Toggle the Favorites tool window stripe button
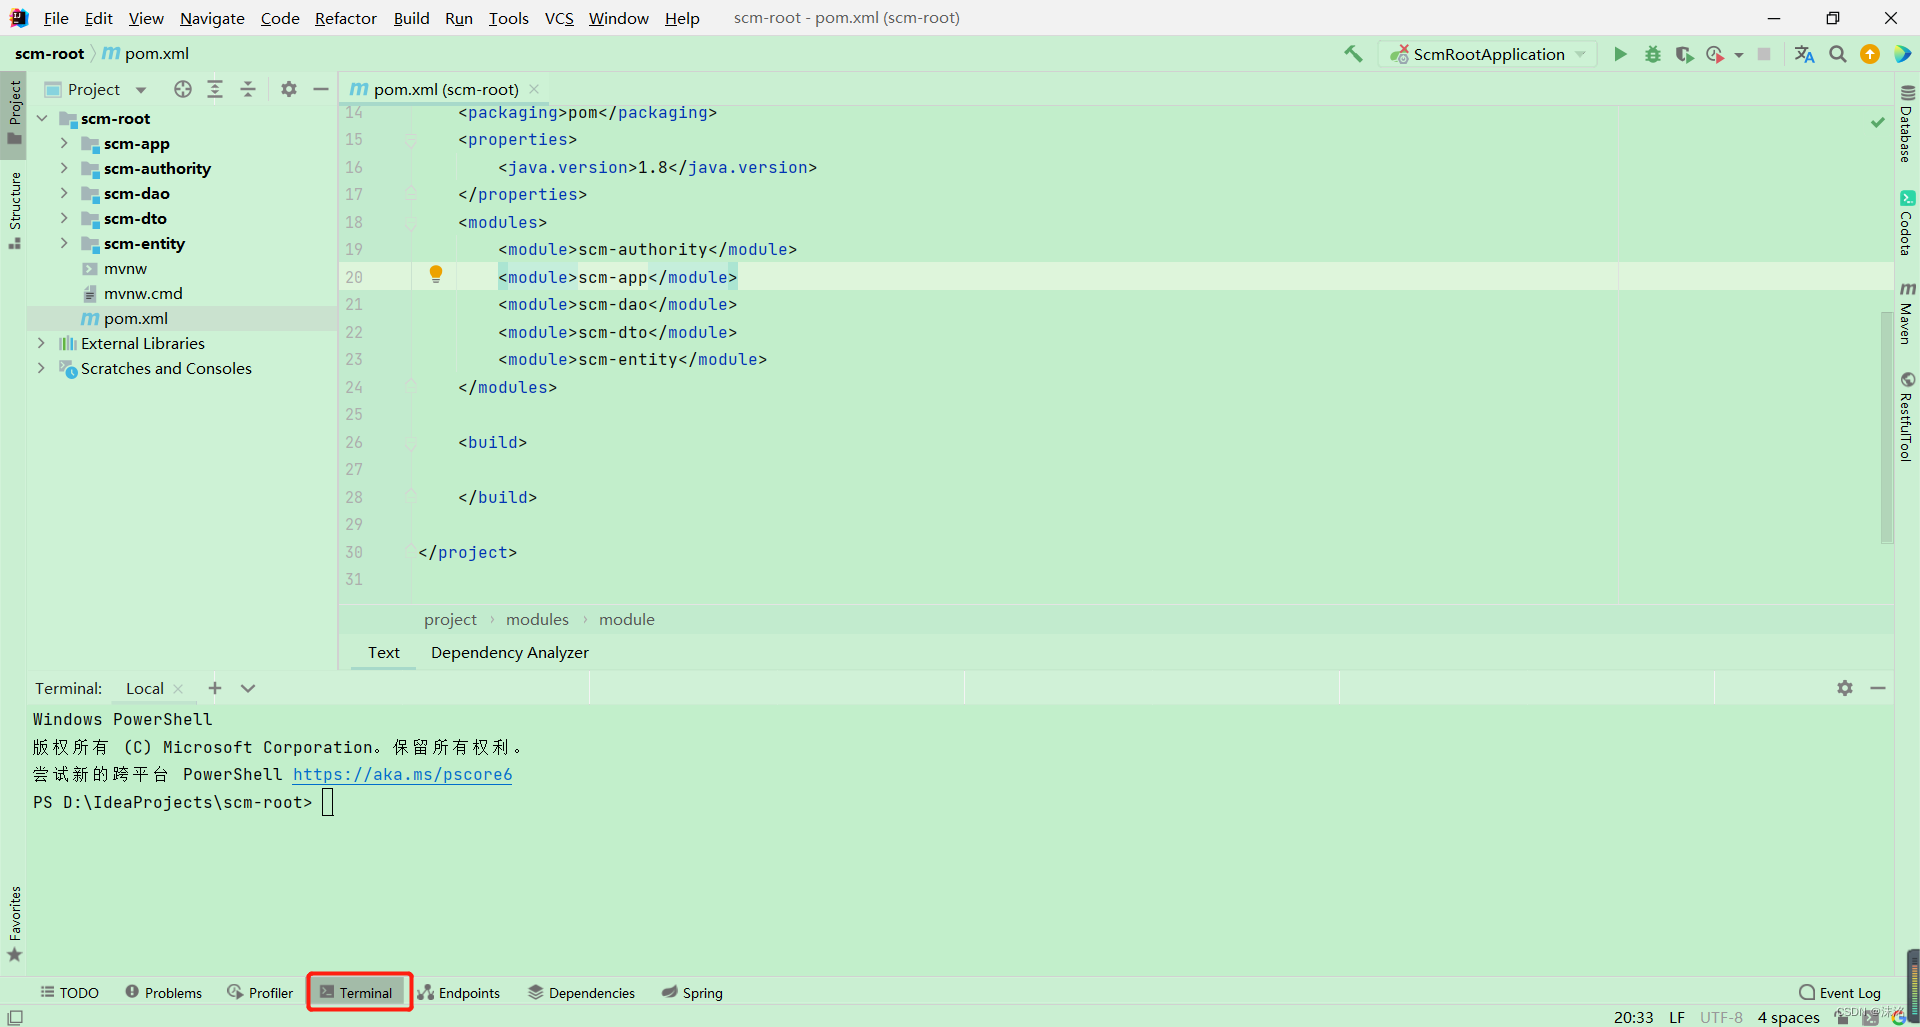Image resolution: width=1920 pixels, height=1027 pixels. (x=14, y=924)
